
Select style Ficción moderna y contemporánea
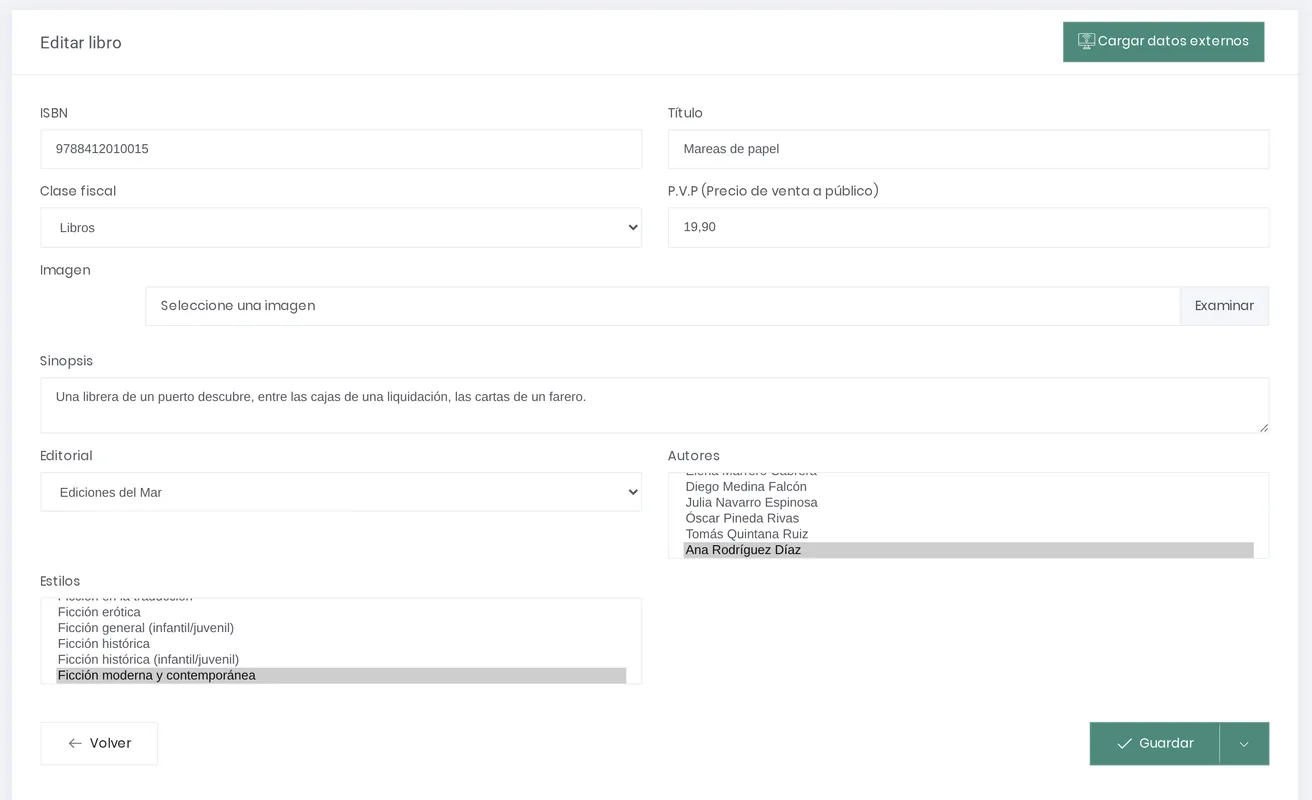click(341, 676)
